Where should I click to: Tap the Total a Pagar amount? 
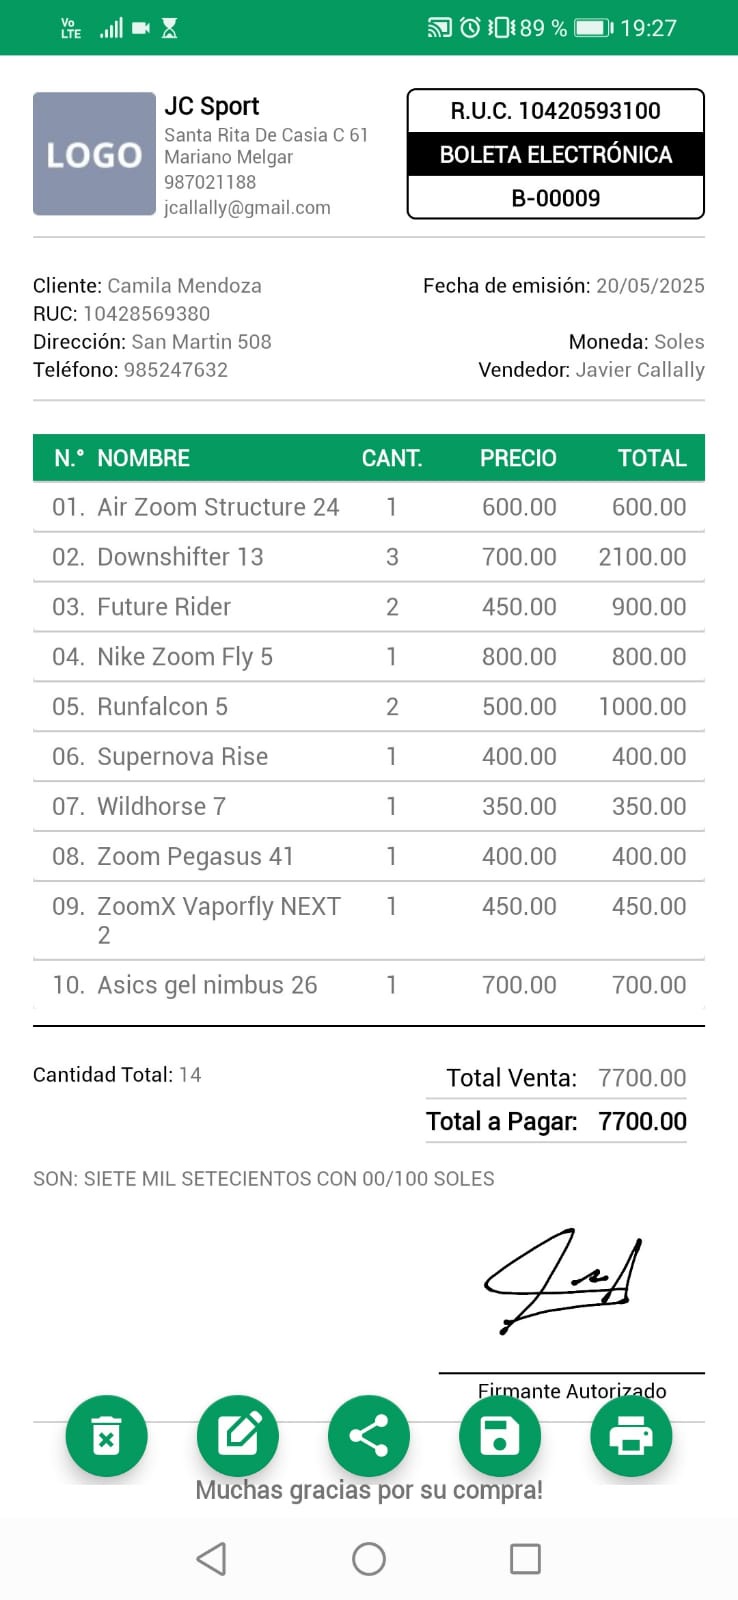tap(642, 1121)
